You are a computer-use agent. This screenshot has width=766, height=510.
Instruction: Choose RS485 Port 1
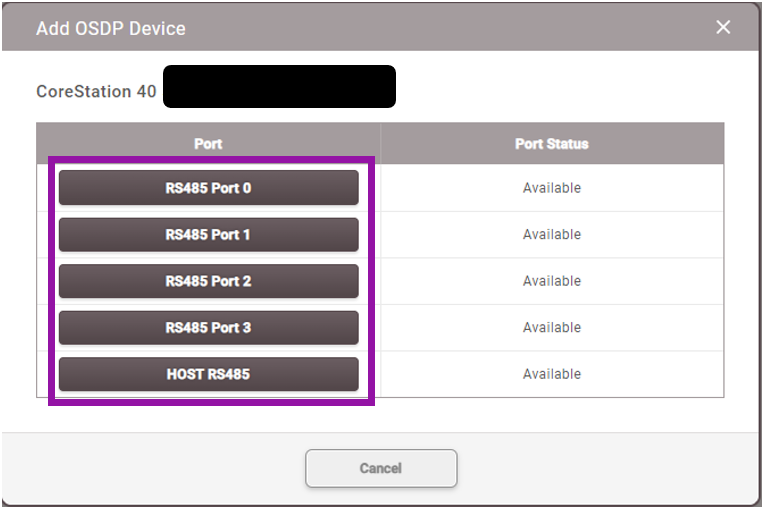[208, 235]
